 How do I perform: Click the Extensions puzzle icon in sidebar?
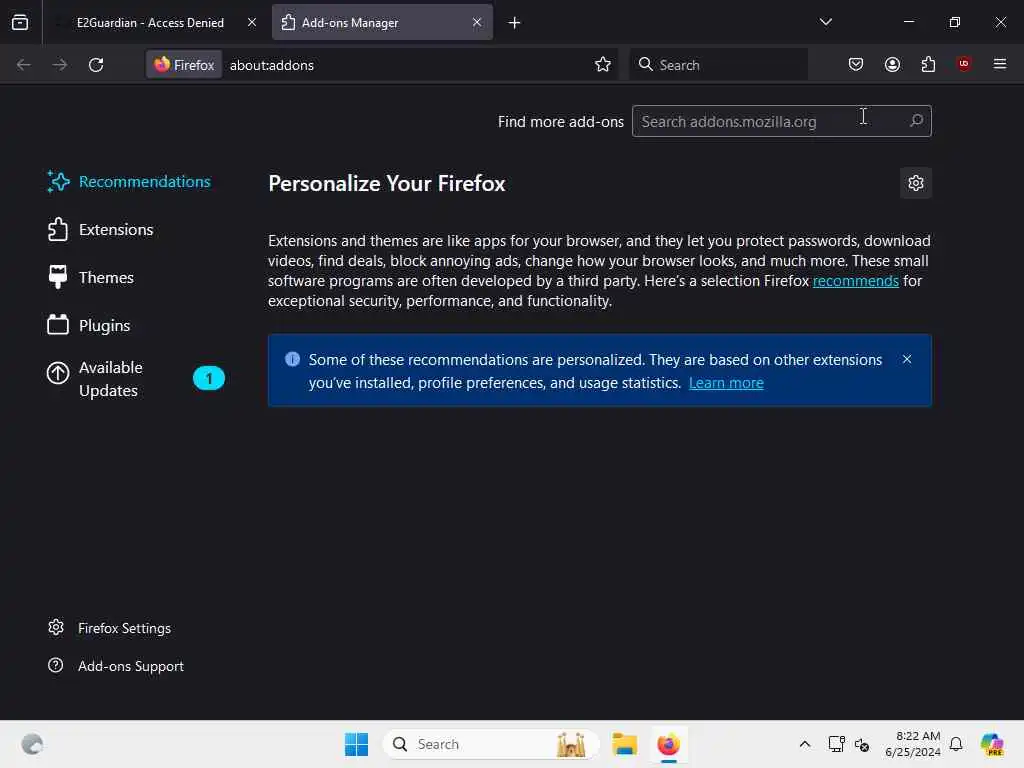pyautogui.click(x=58, y=229)
